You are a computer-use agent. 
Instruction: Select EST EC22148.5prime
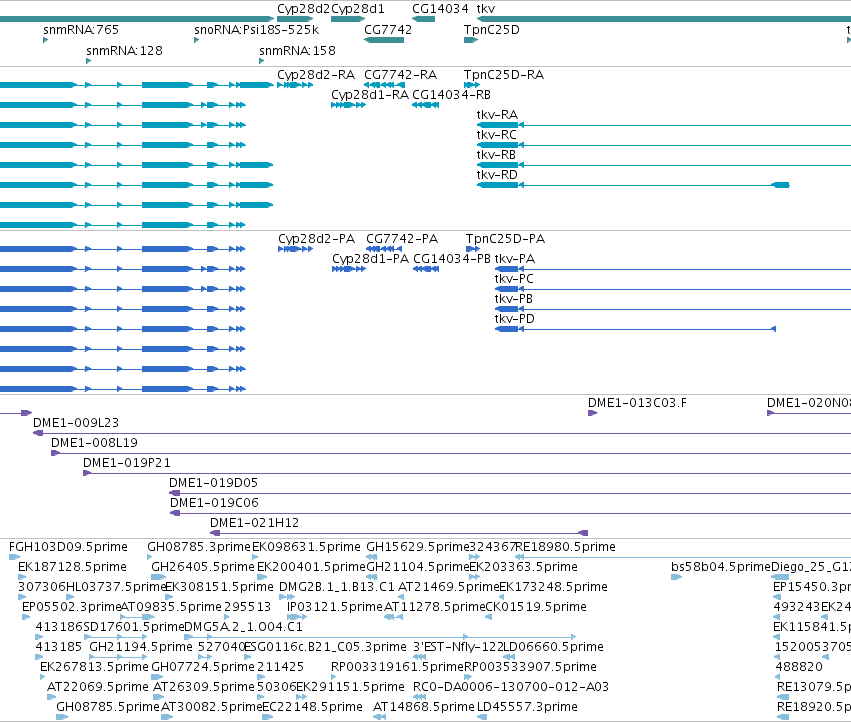pyautogui.click(x=313, y=707)
